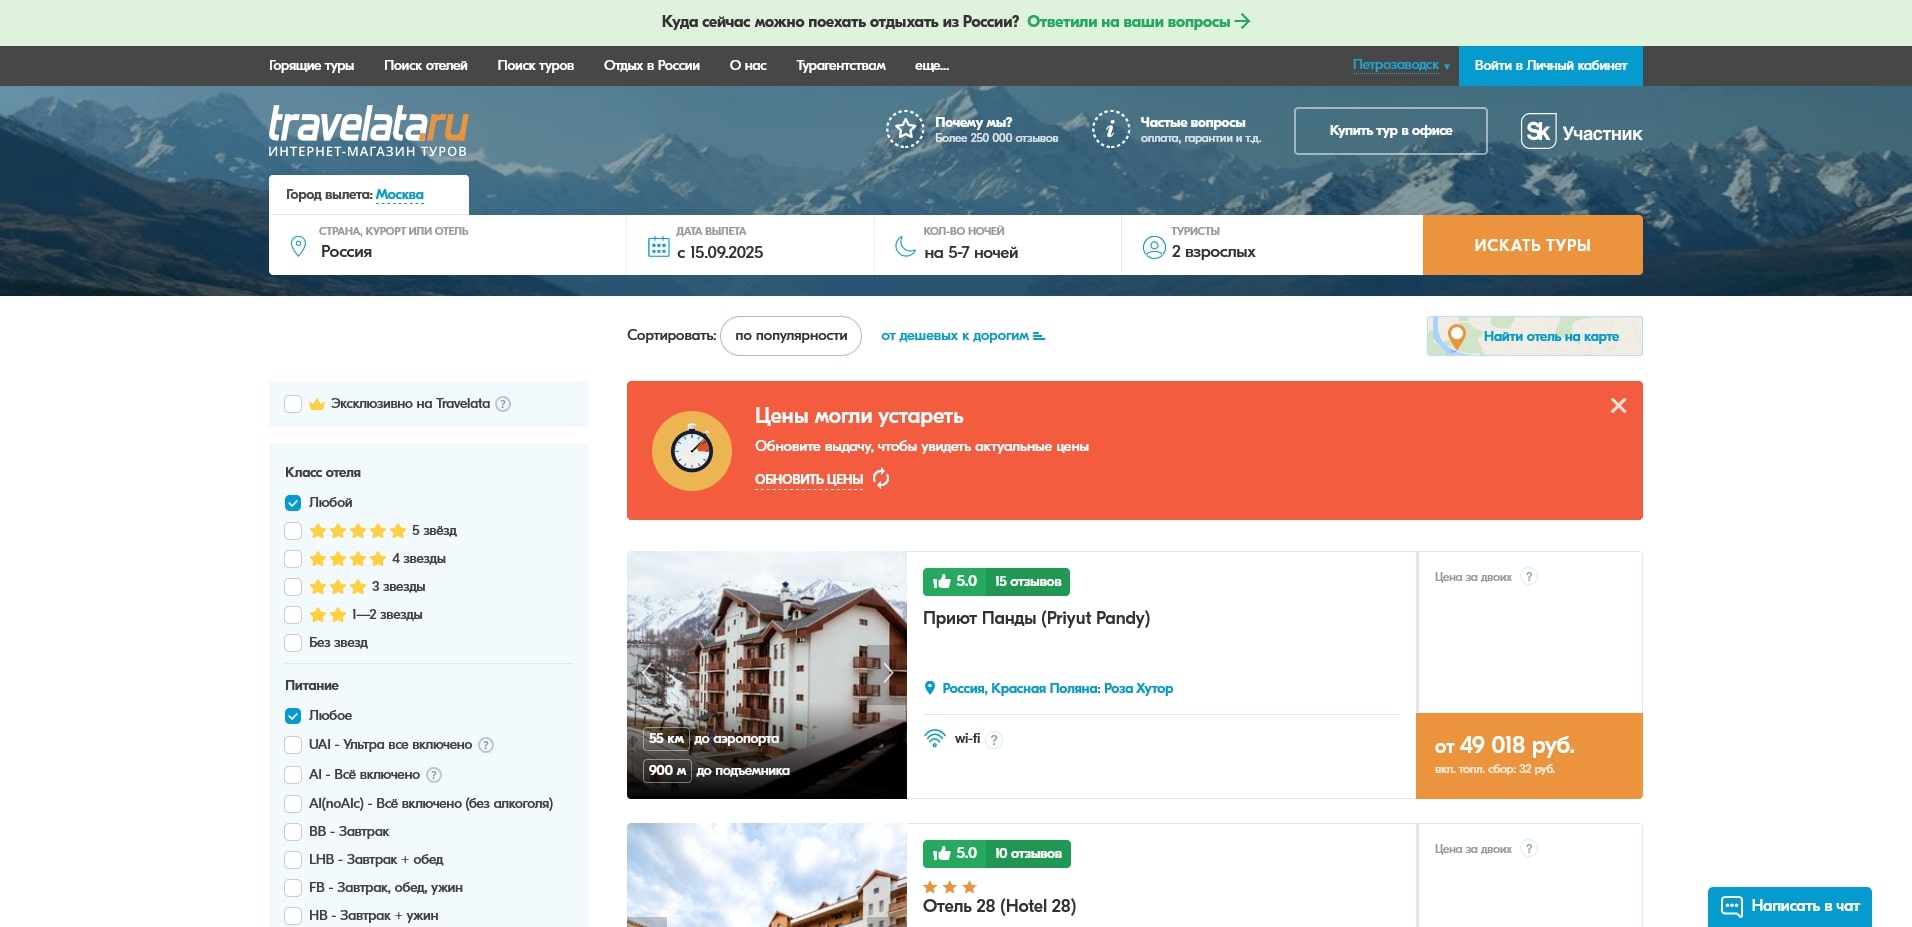The width and height of the screenshot is (1912, 927).
Task: Click the info icon for 'Частые вопросы'
Action: [x=1110, y=129]
